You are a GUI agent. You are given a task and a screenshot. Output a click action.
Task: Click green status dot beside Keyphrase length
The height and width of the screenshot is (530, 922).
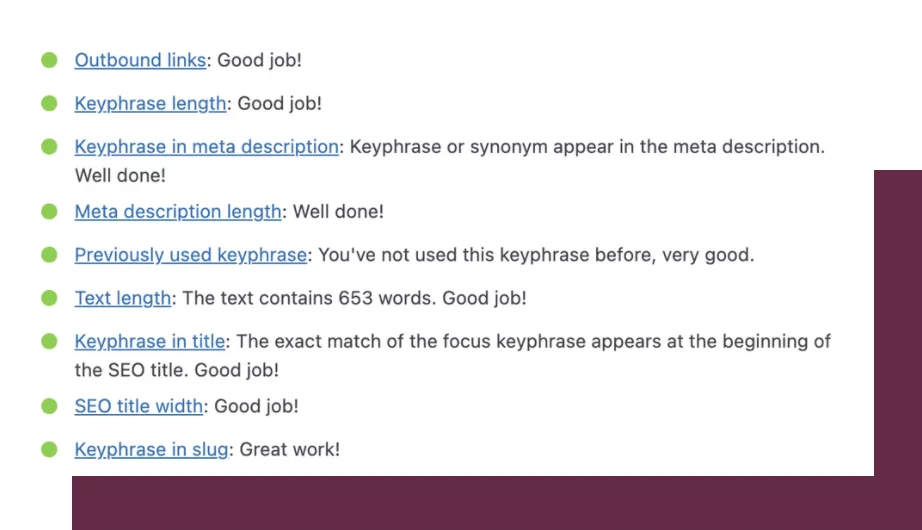[x=49, y=104]
